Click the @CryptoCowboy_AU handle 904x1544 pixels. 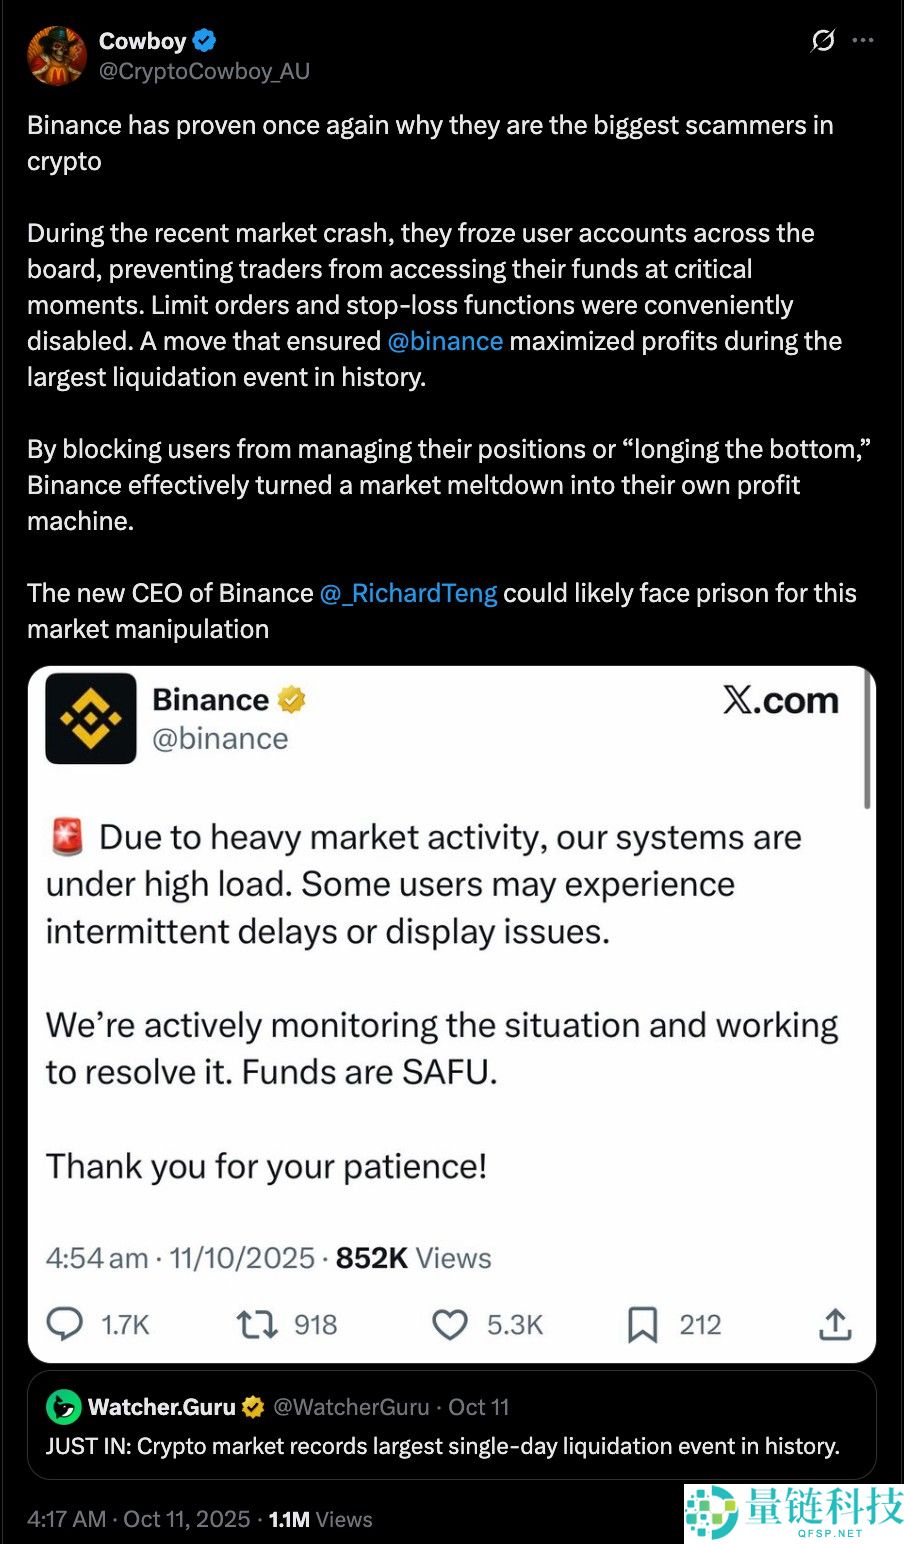click(204, 71)
